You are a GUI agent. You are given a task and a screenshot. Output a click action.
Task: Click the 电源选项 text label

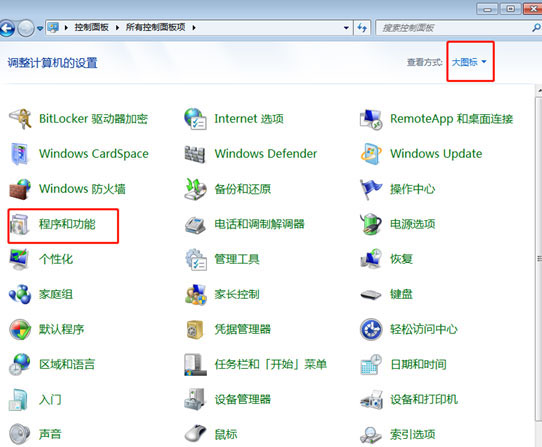pyautogui.click(x=413, y=224)
